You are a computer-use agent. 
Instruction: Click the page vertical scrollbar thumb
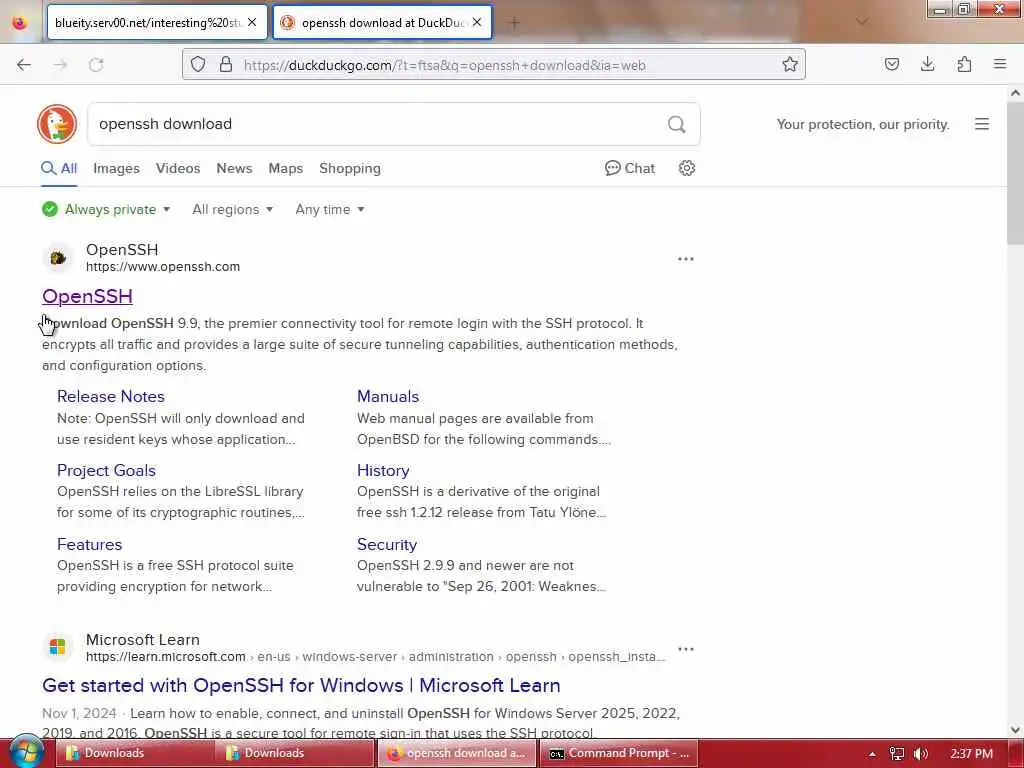[1016, 176]
